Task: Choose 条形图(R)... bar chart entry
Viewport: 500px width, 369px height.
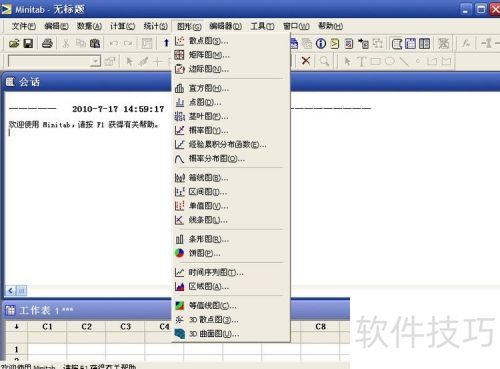Action: point(231,239)
